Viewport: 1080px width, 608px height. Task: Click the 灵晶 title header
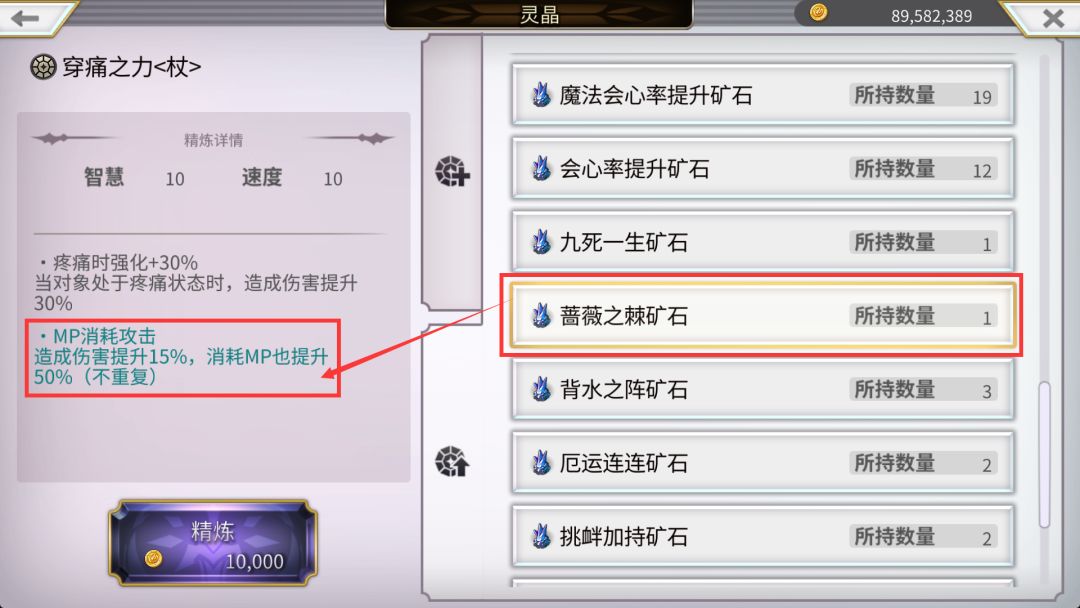(x=539, y=14)
